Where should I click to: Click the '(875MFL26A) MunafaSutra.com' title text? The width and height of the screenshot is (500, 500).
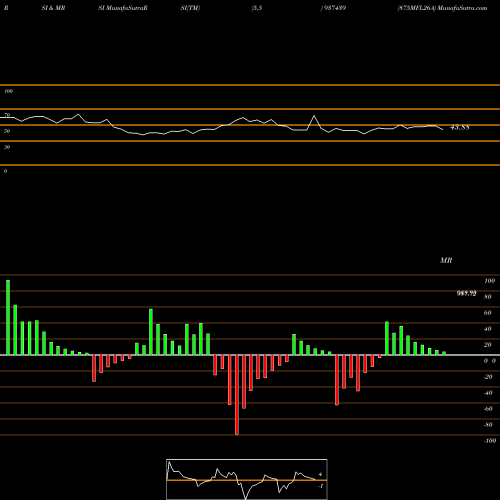click(x=442, y=8)
